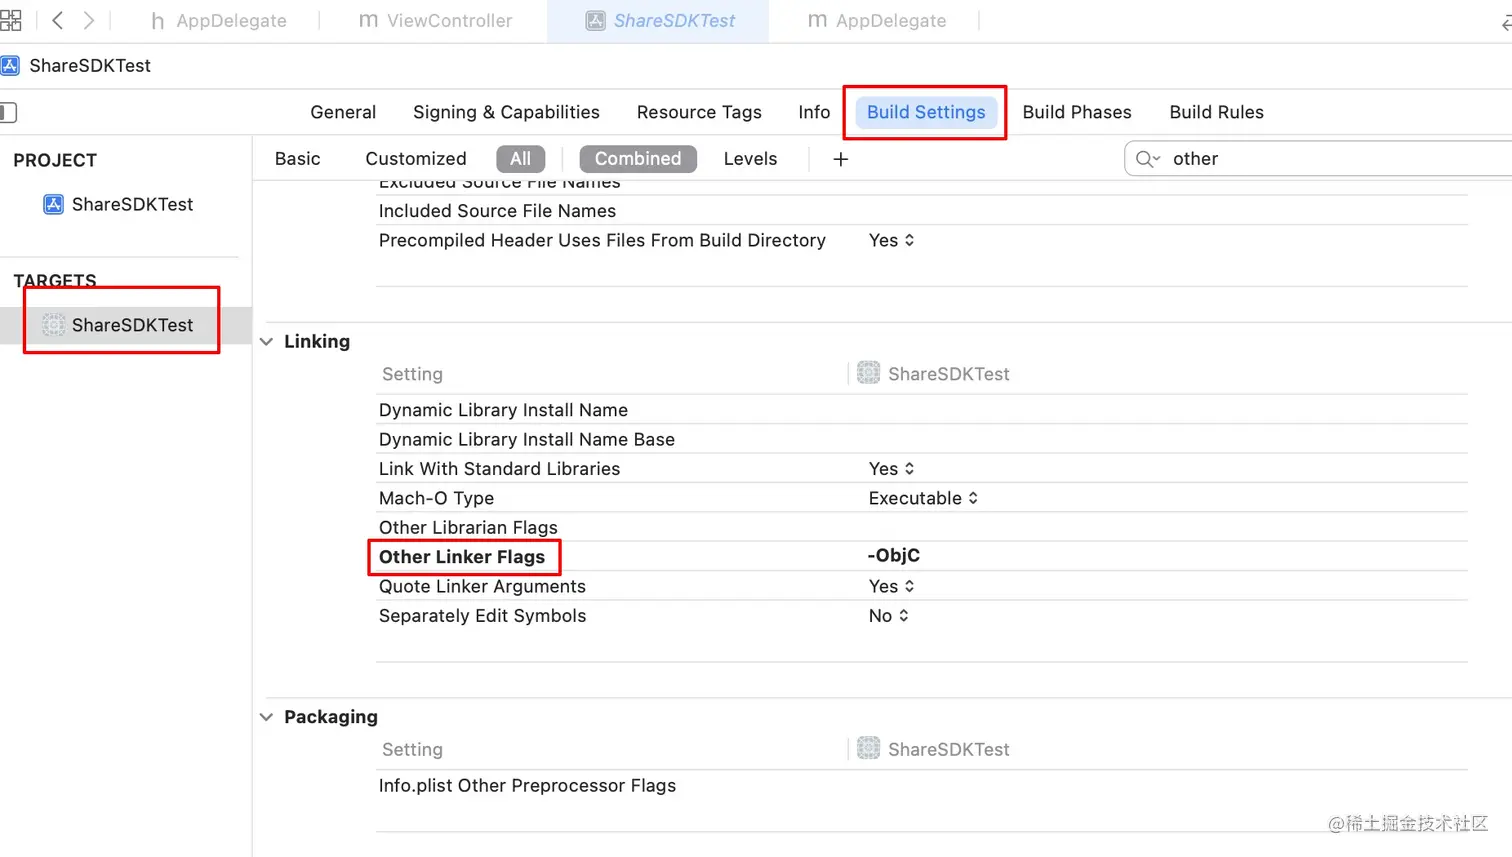Select the Dynamic Library Install Name row
1512x857 pixels.
coord(921,410)
